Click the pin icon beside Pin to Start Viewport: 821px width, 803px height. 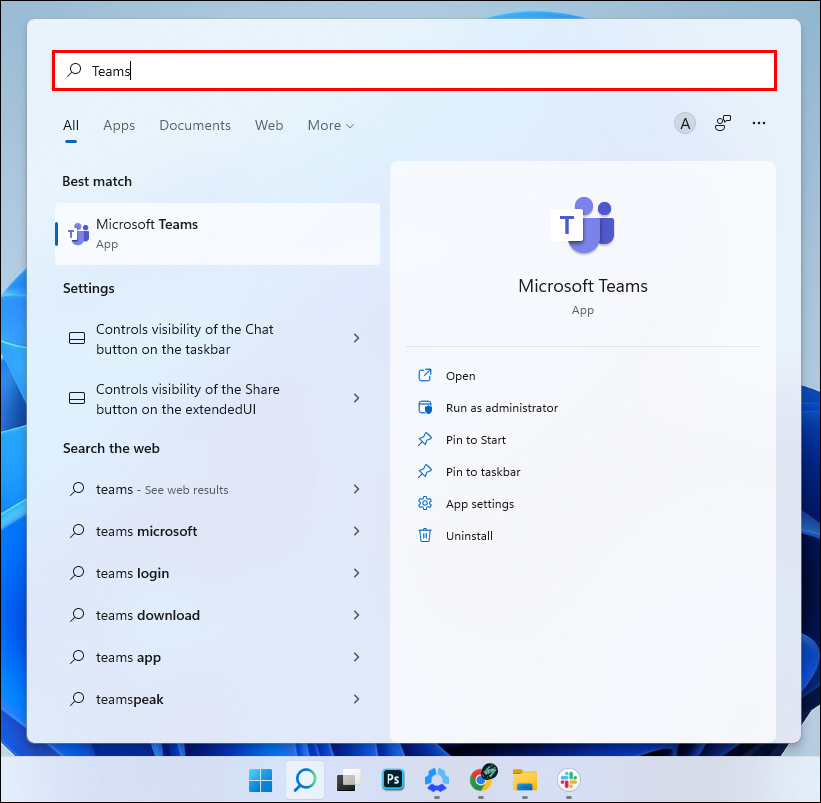[425, 439]
